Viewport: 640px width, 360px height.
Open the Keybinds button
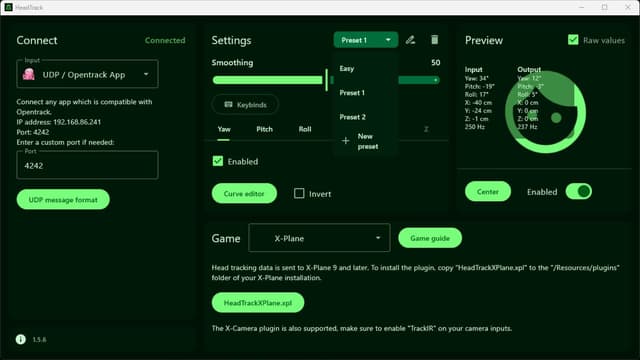(245, 105)
